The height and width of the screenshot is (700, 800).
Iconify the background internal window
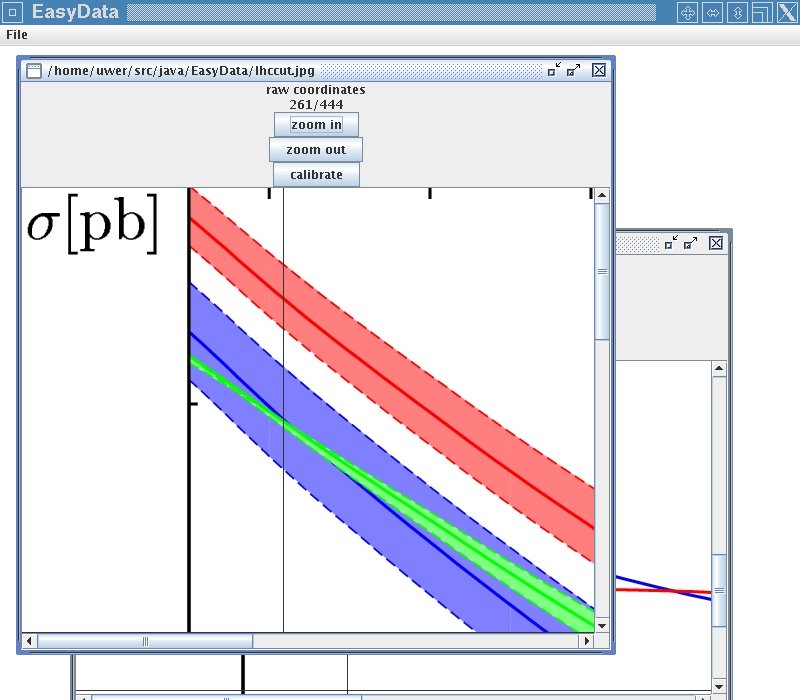point(672,243)
